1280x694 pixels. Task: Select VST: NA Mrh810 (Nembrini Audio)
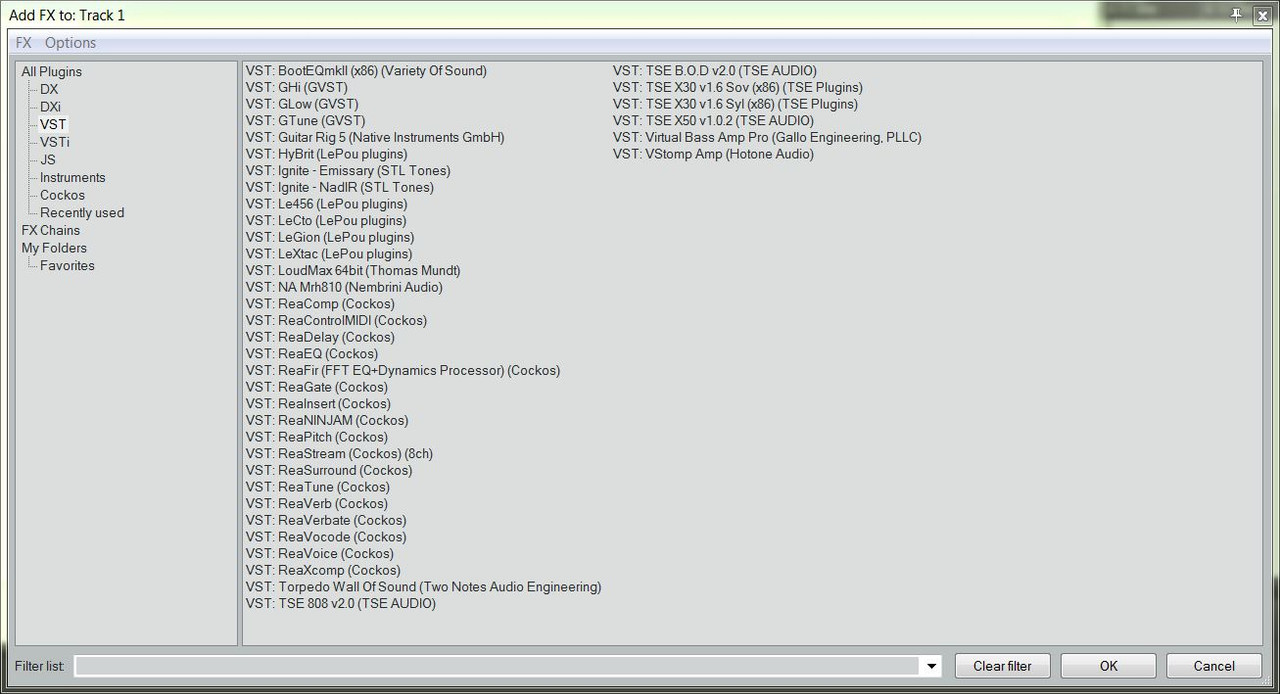[344, 288]
